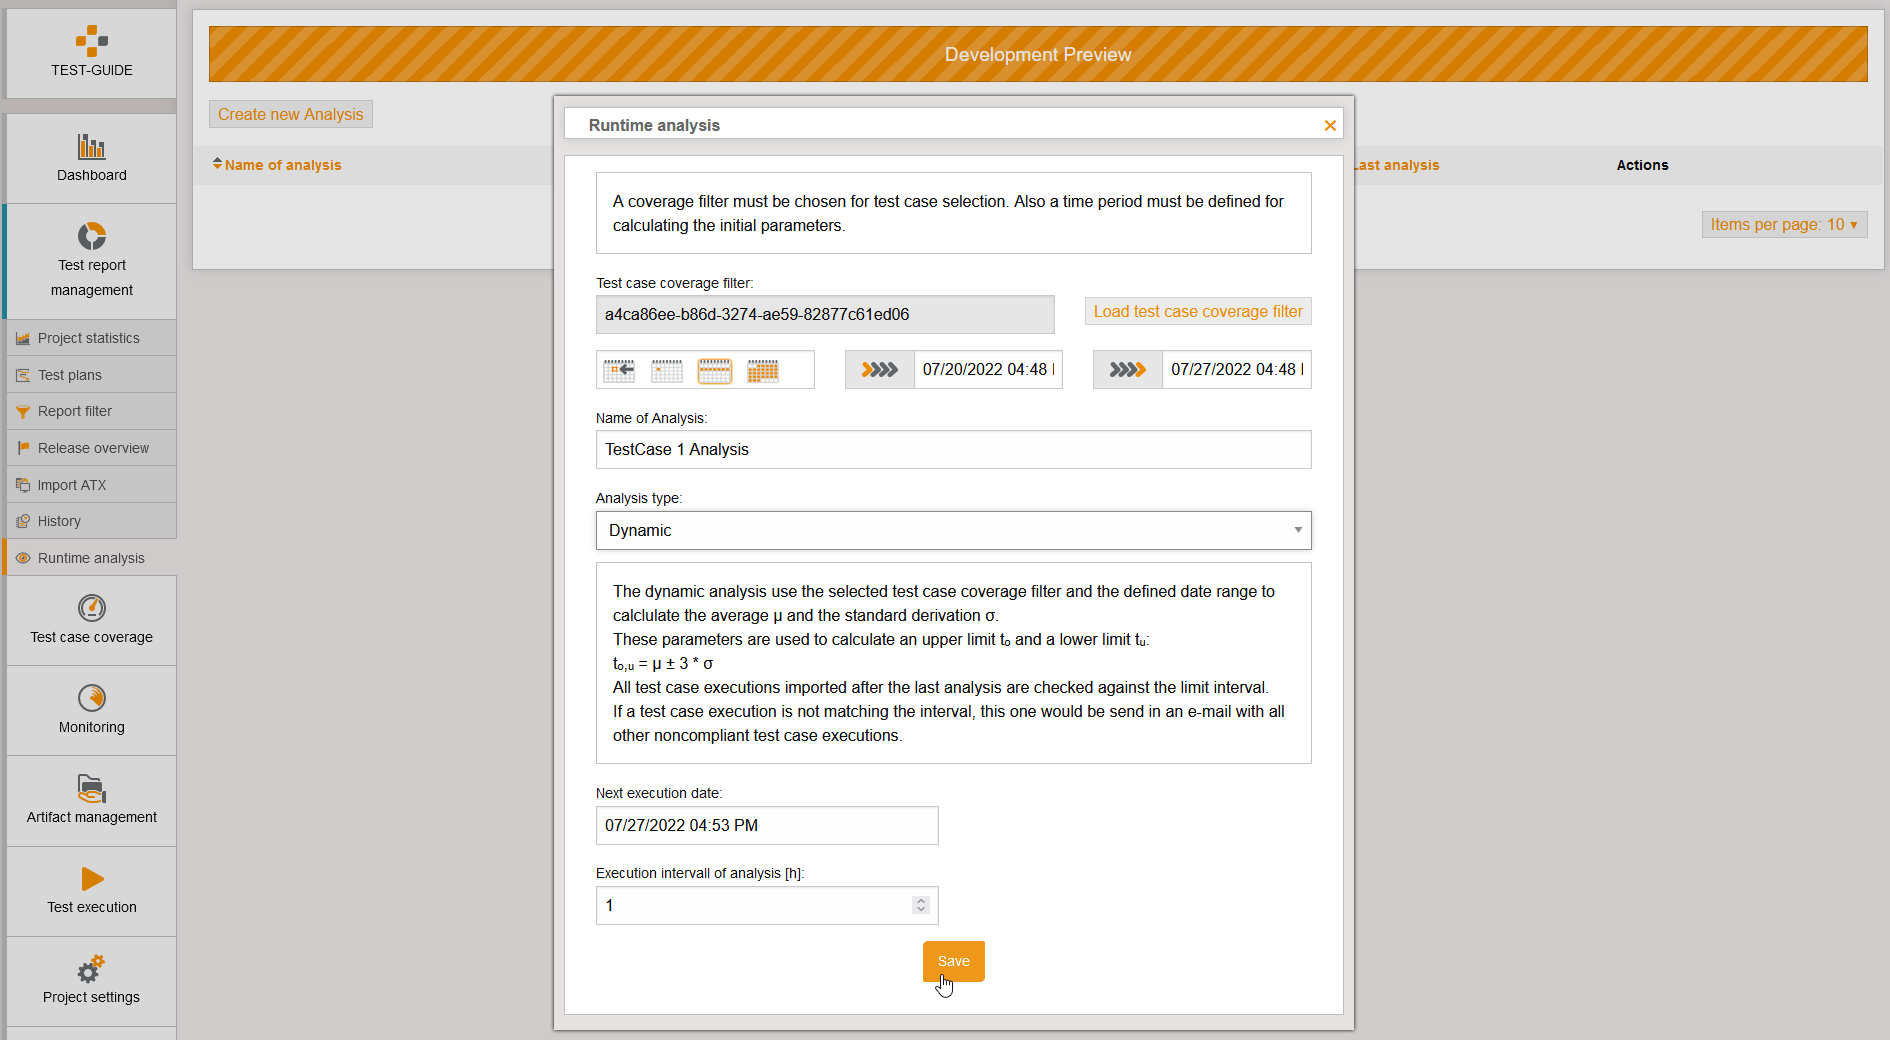This screenshot has width=1890, height=1040.
Task: Select the one-week calendar range icon
Action: coord(714,370)
